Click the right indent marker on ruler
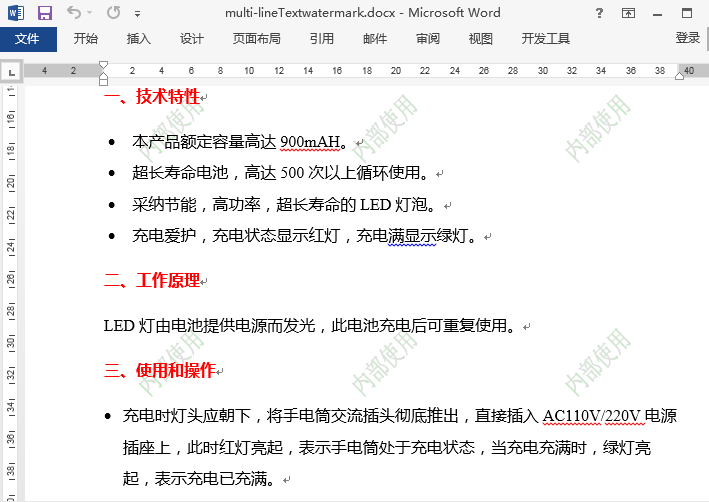The image size is (709, 502). coord(680,76)
